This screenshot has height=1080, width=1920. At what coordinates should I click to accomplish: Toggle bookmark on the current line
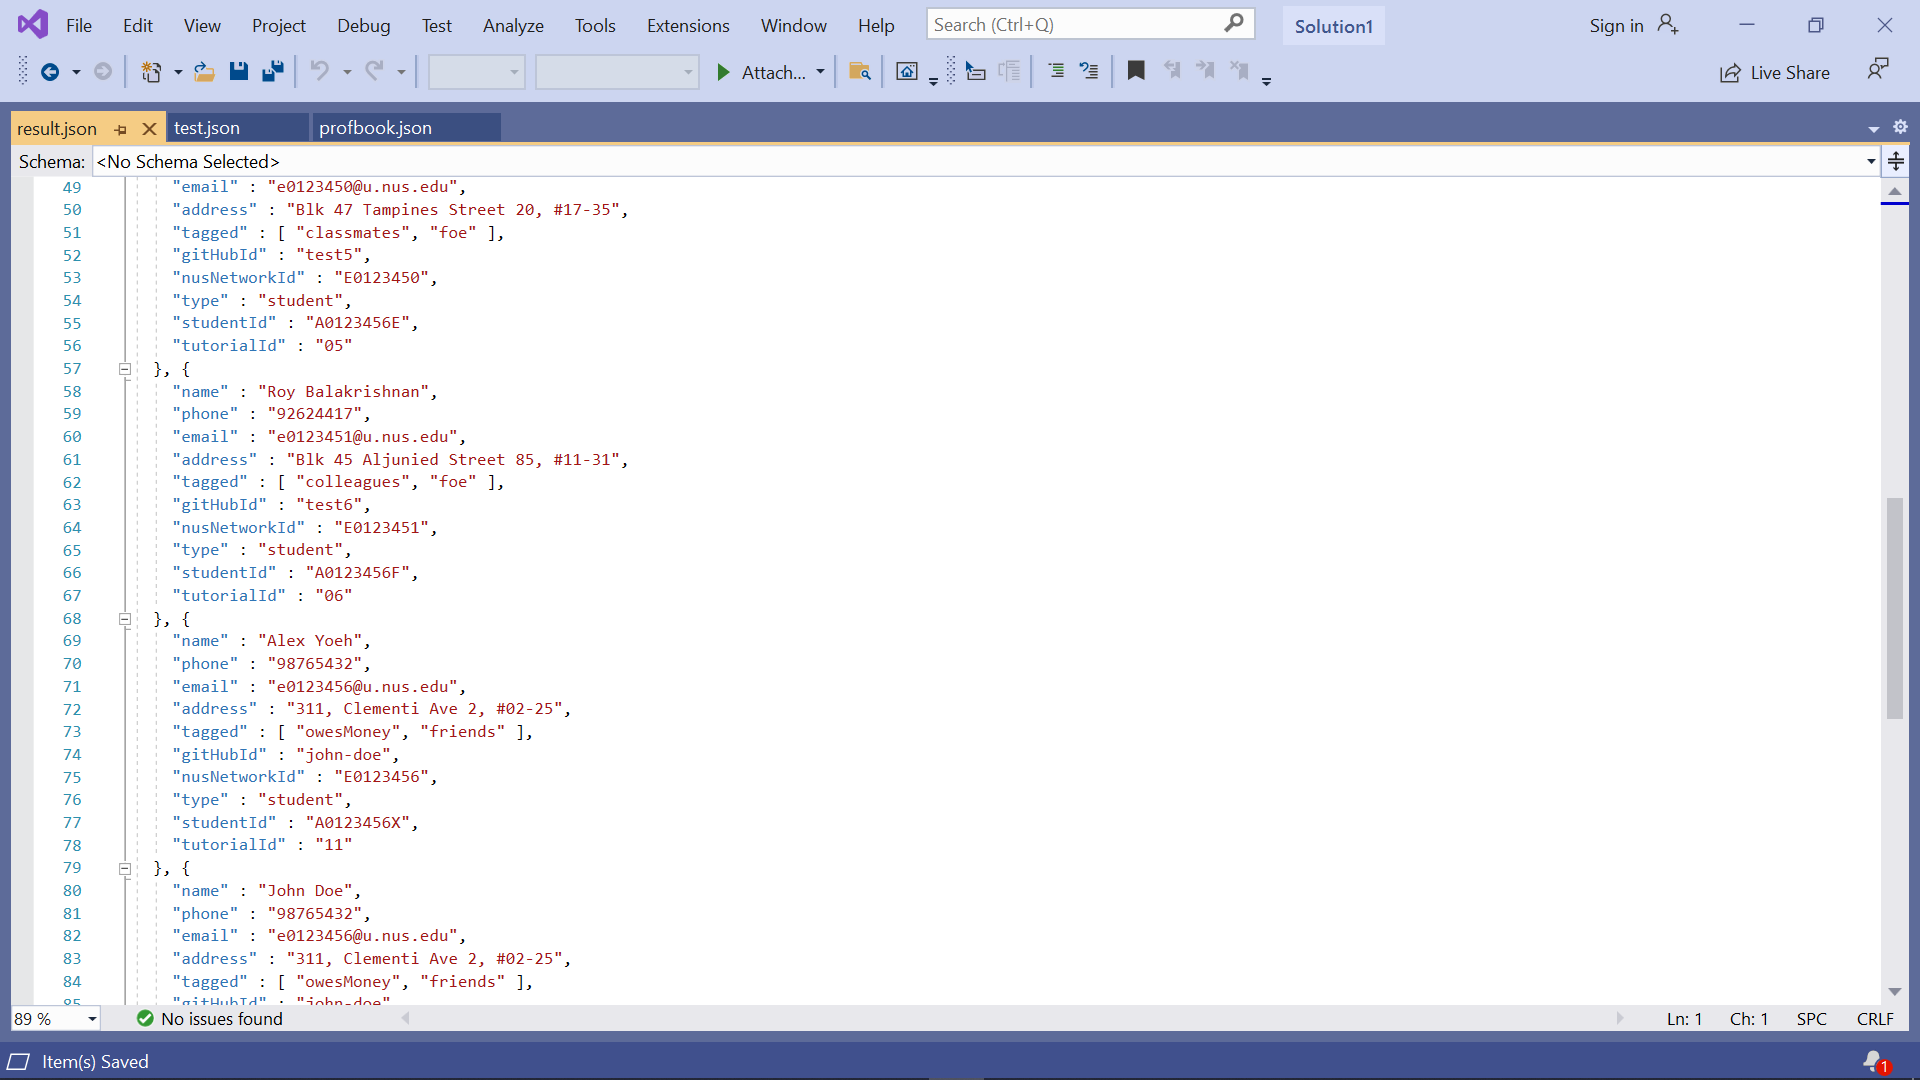pyautogui.click(x=1136, y=71)
